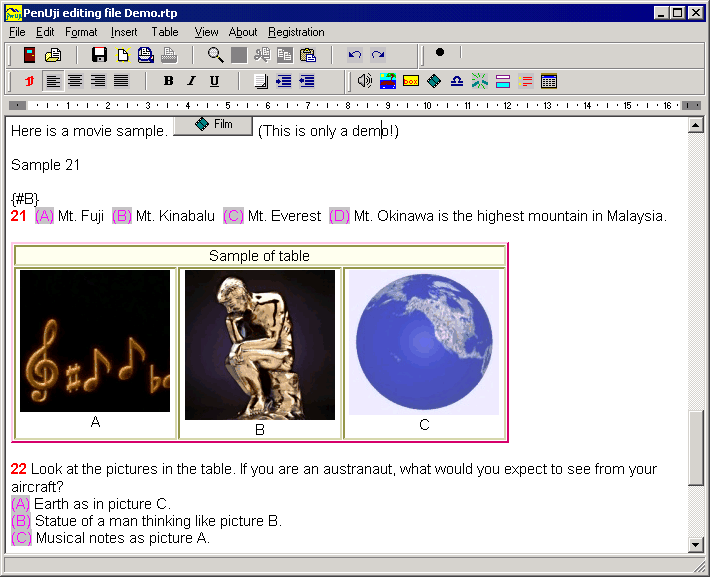
Task: Toggle underline formatting
Action: (x=214, y=81)
